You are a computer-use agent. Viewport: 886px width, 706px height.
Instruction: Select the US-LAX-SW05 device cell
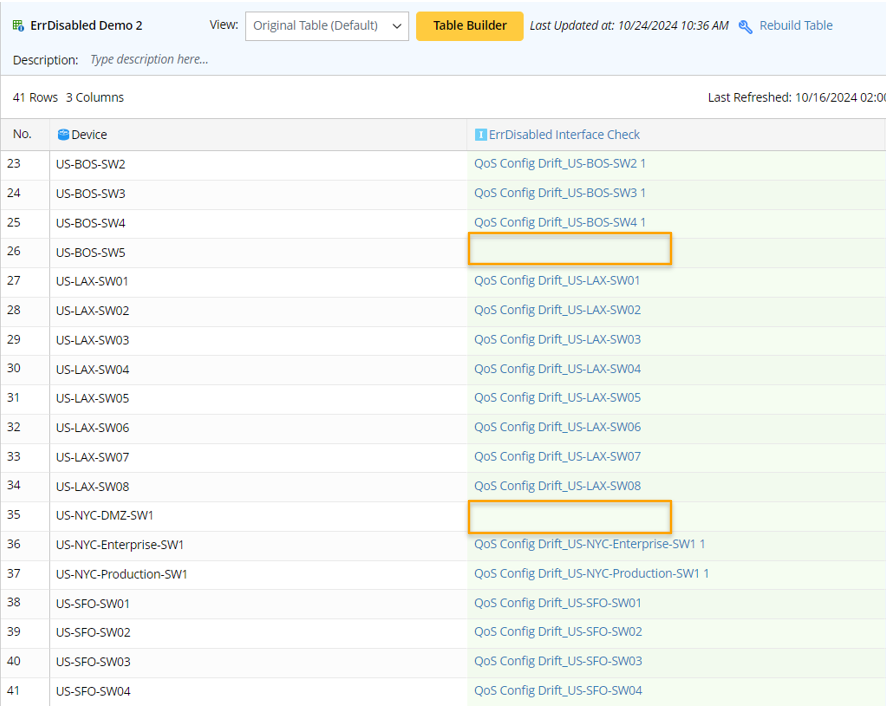pyautogui.click(x=92, y=399)
